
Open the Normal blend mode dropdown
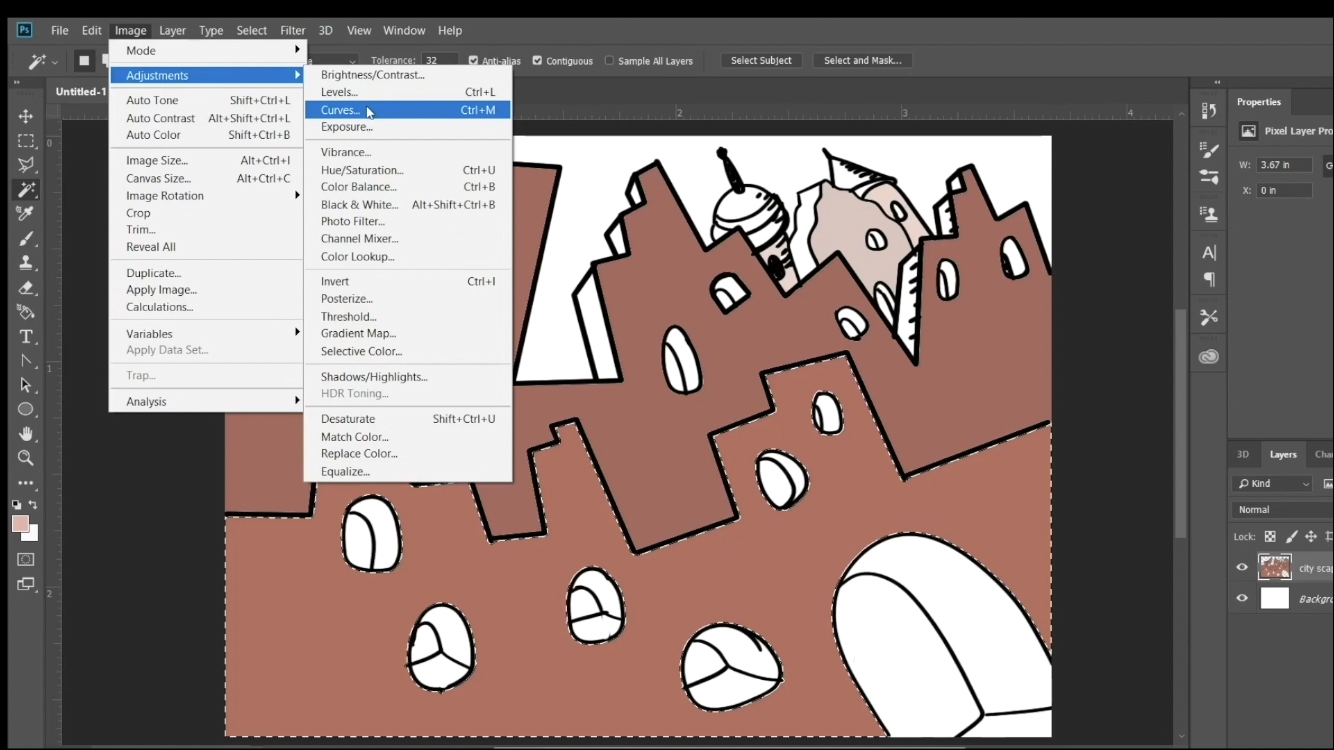tap(1280, 509)
